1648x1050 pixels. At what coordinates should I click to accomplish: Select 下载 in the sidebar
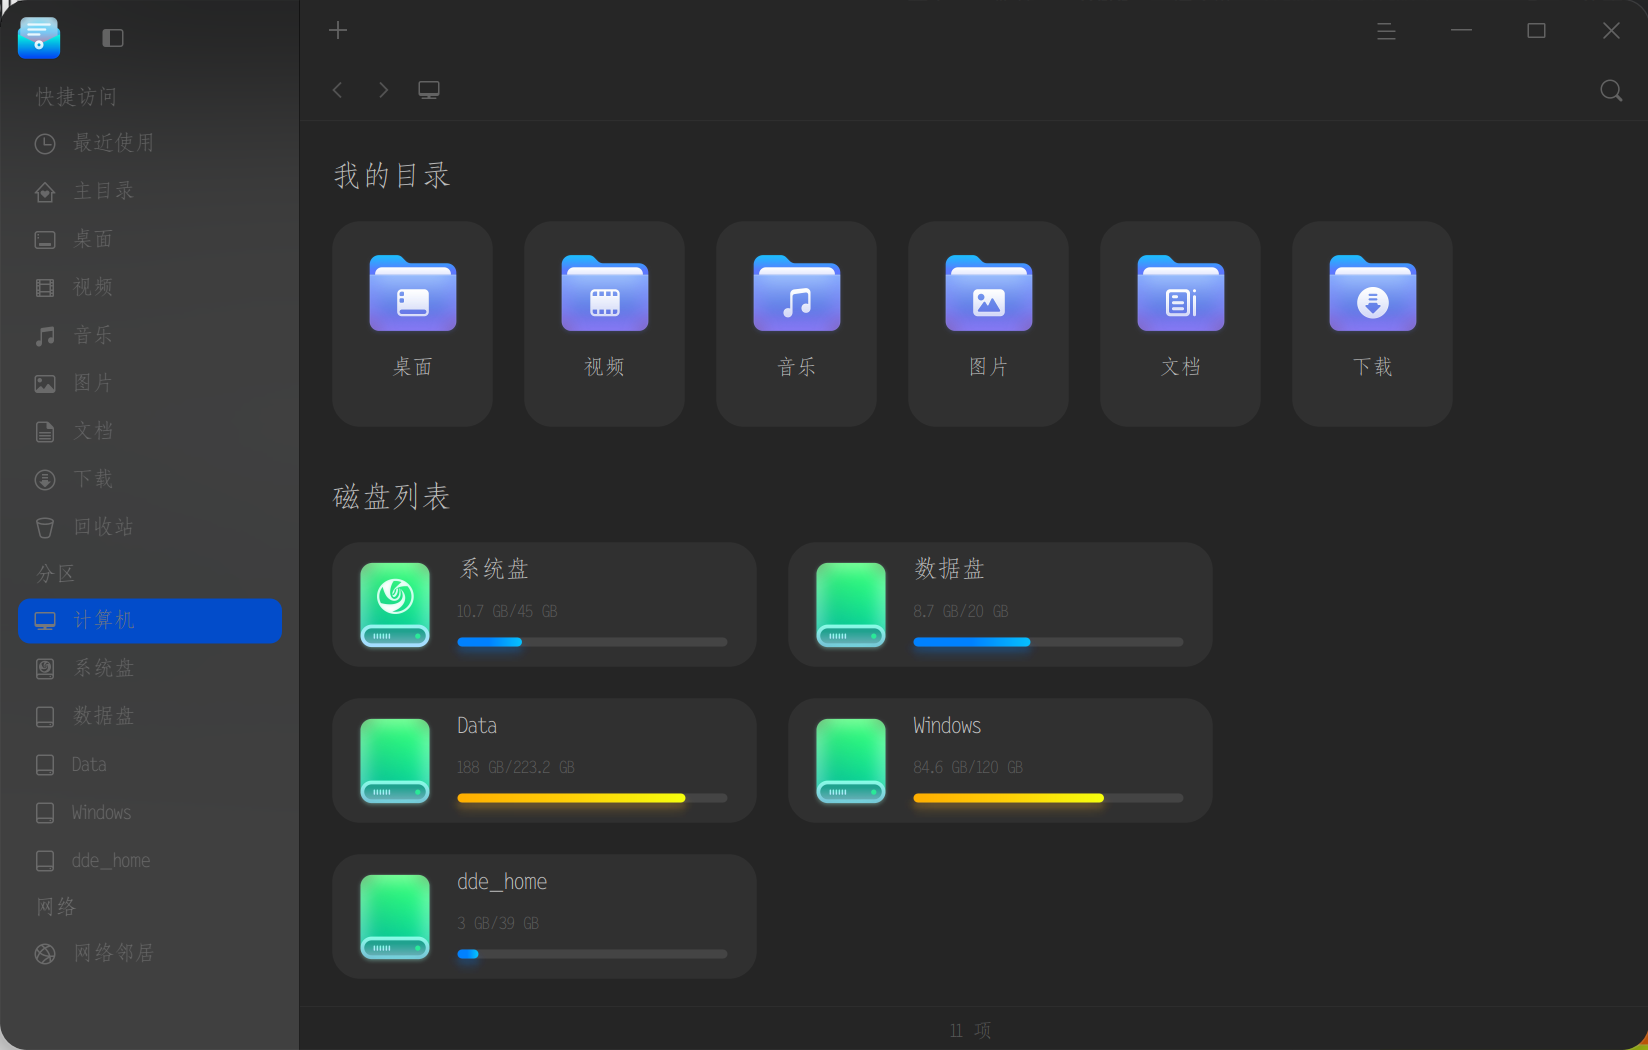tap(150, 479)
